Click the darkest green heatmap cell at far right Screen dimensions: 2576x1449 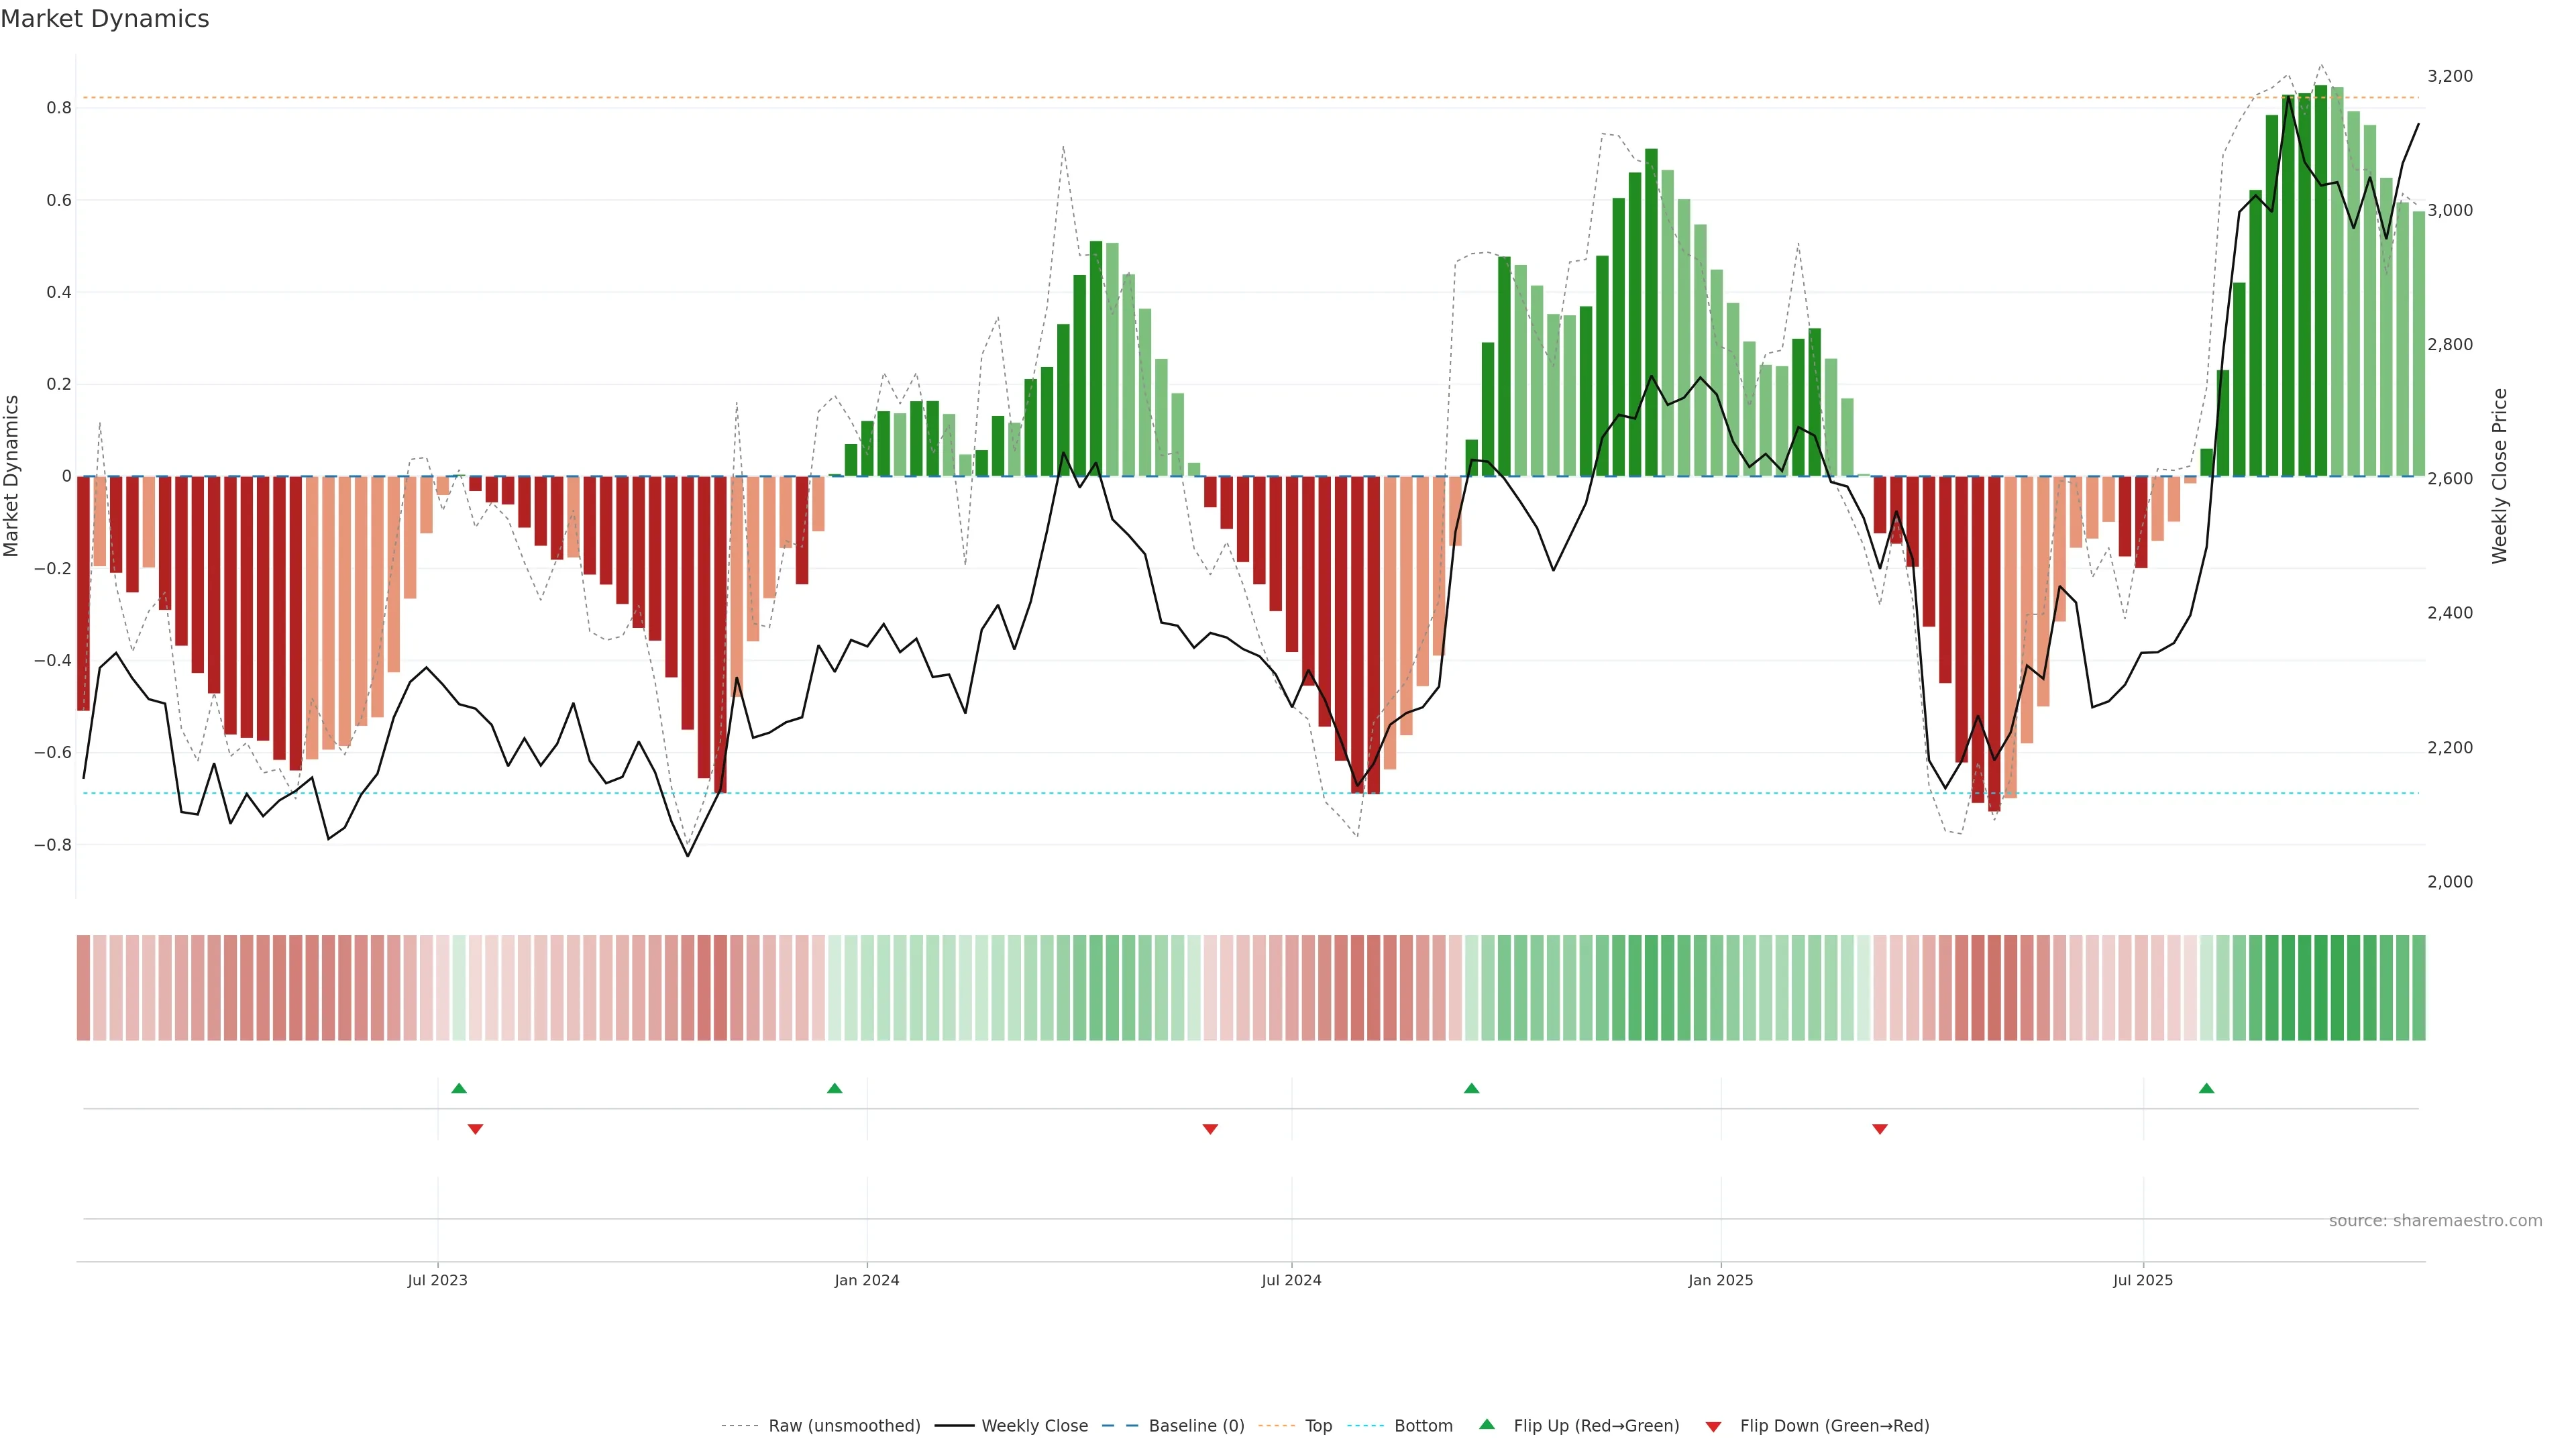pos(2321,987)
